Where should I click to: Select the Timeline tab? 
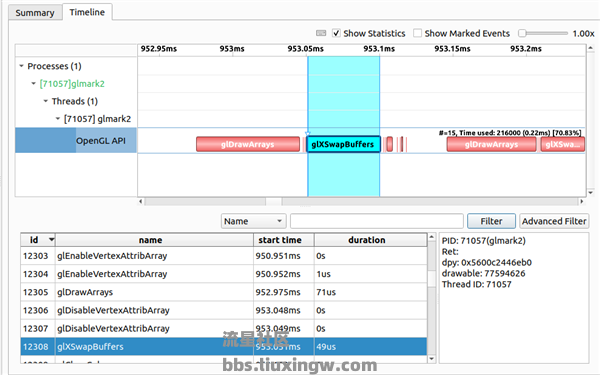click(x=87, y=12)
